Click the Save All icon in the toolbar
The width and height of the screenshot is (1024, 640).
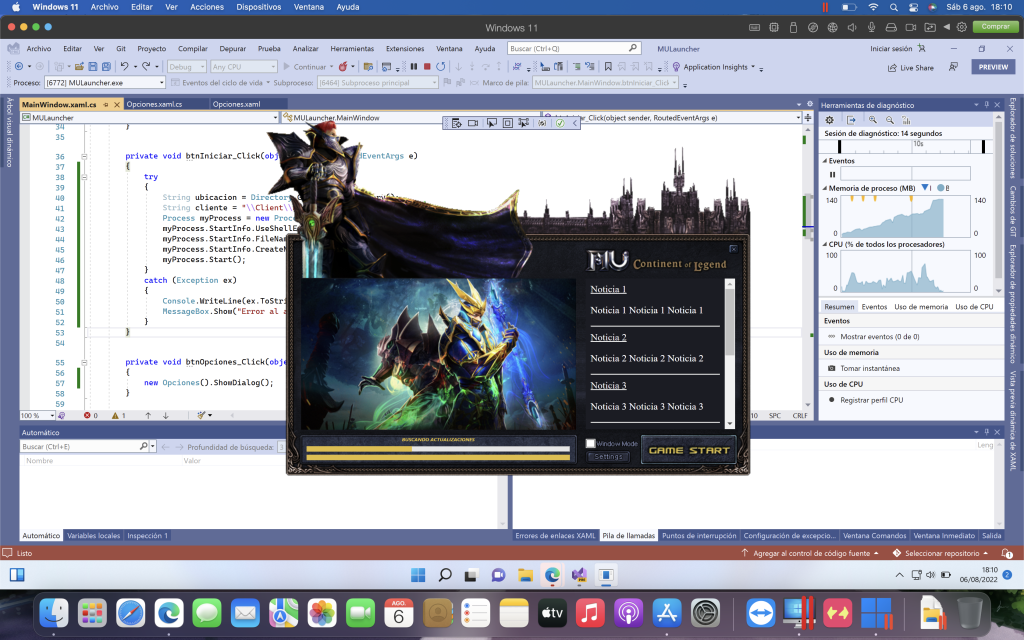point(106,67)
